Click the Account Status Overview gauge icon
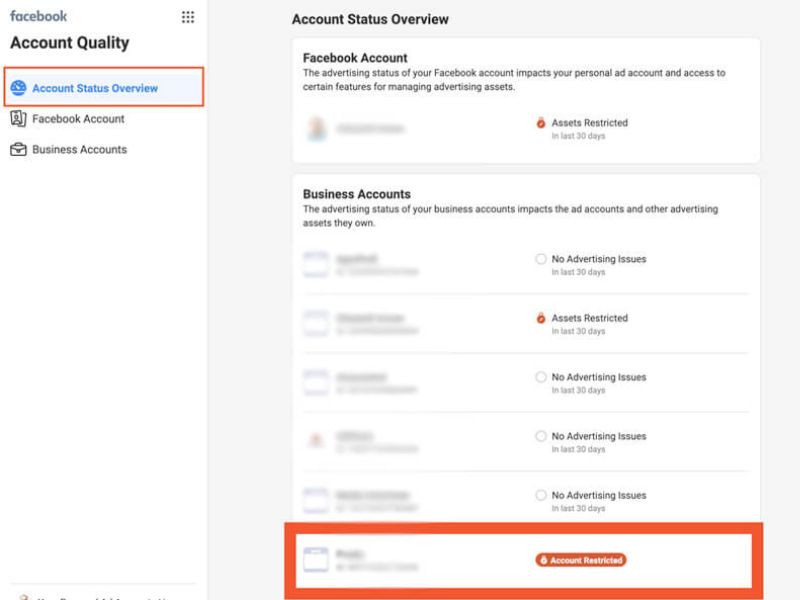 [x=18, y=88]
